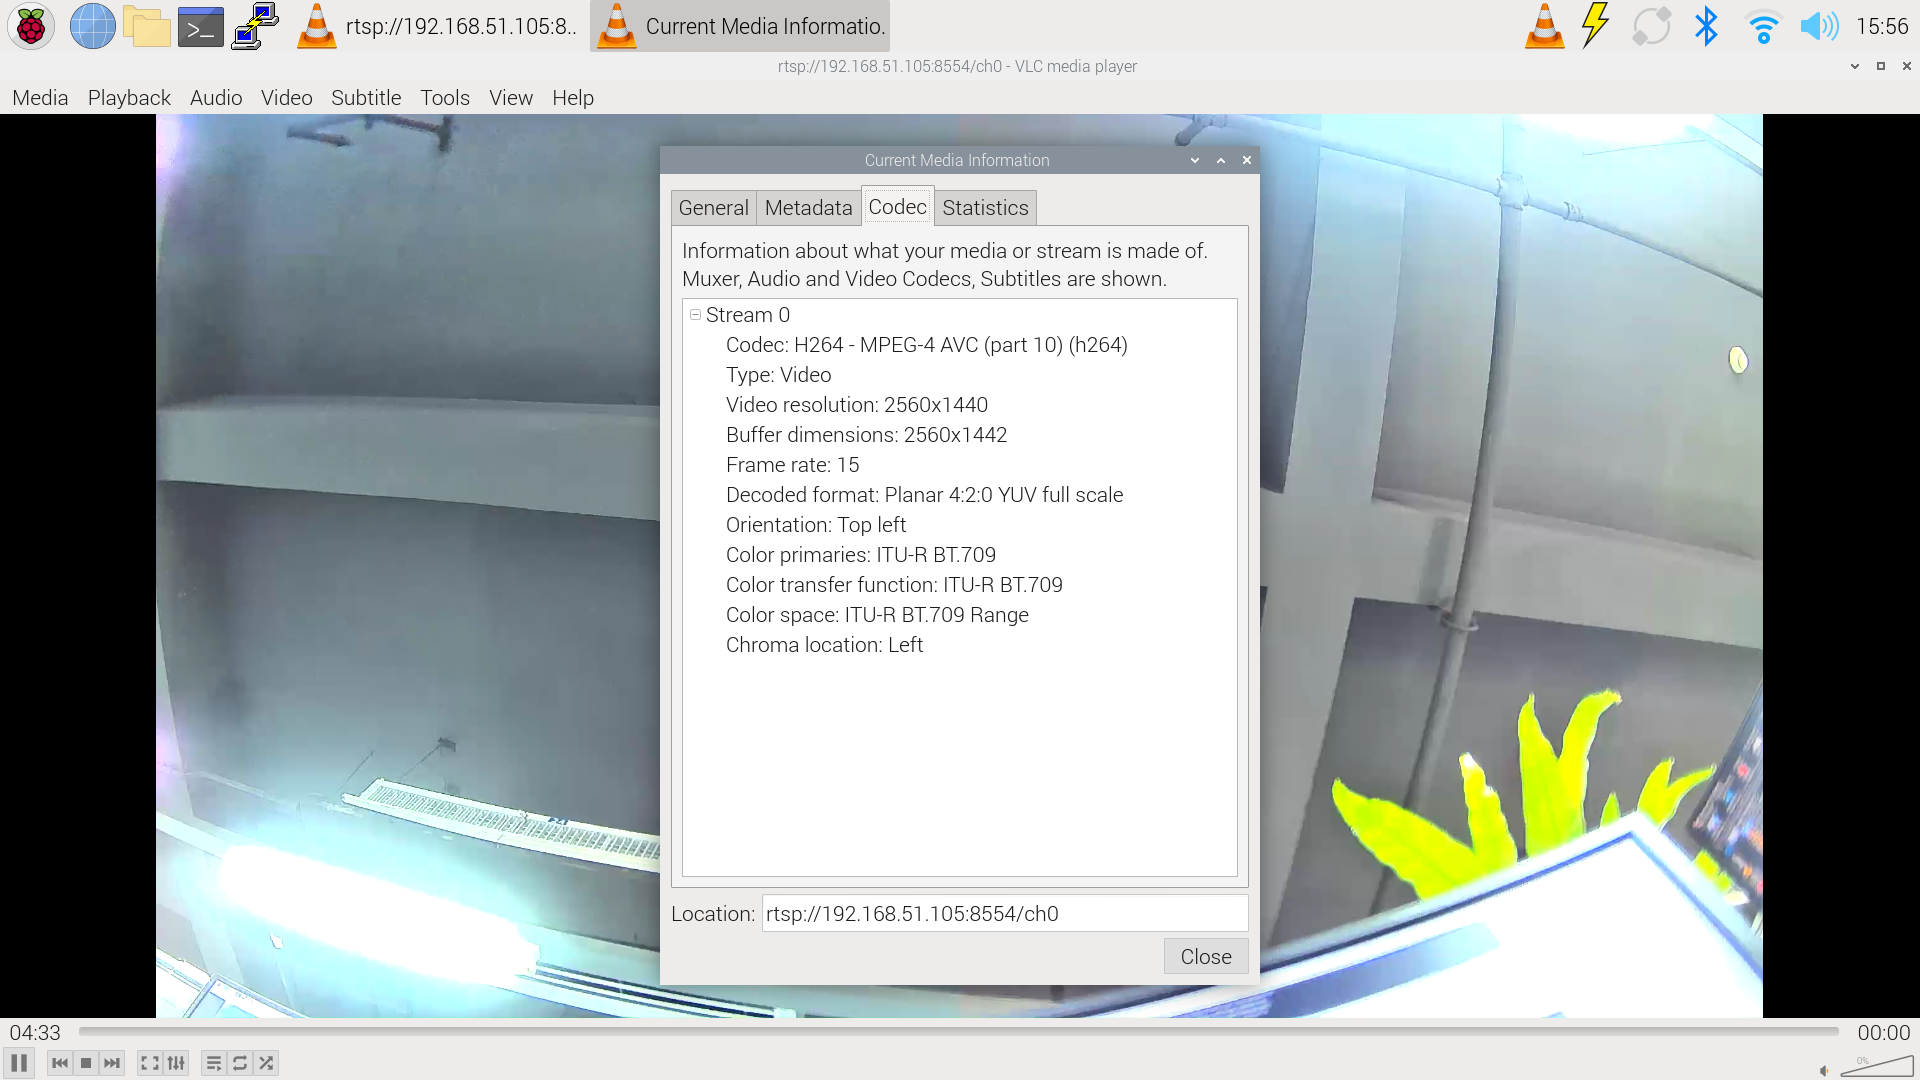Select the Frame rate: 15 row
This screenshot has height=1080, width=1920.
(793, 465)
